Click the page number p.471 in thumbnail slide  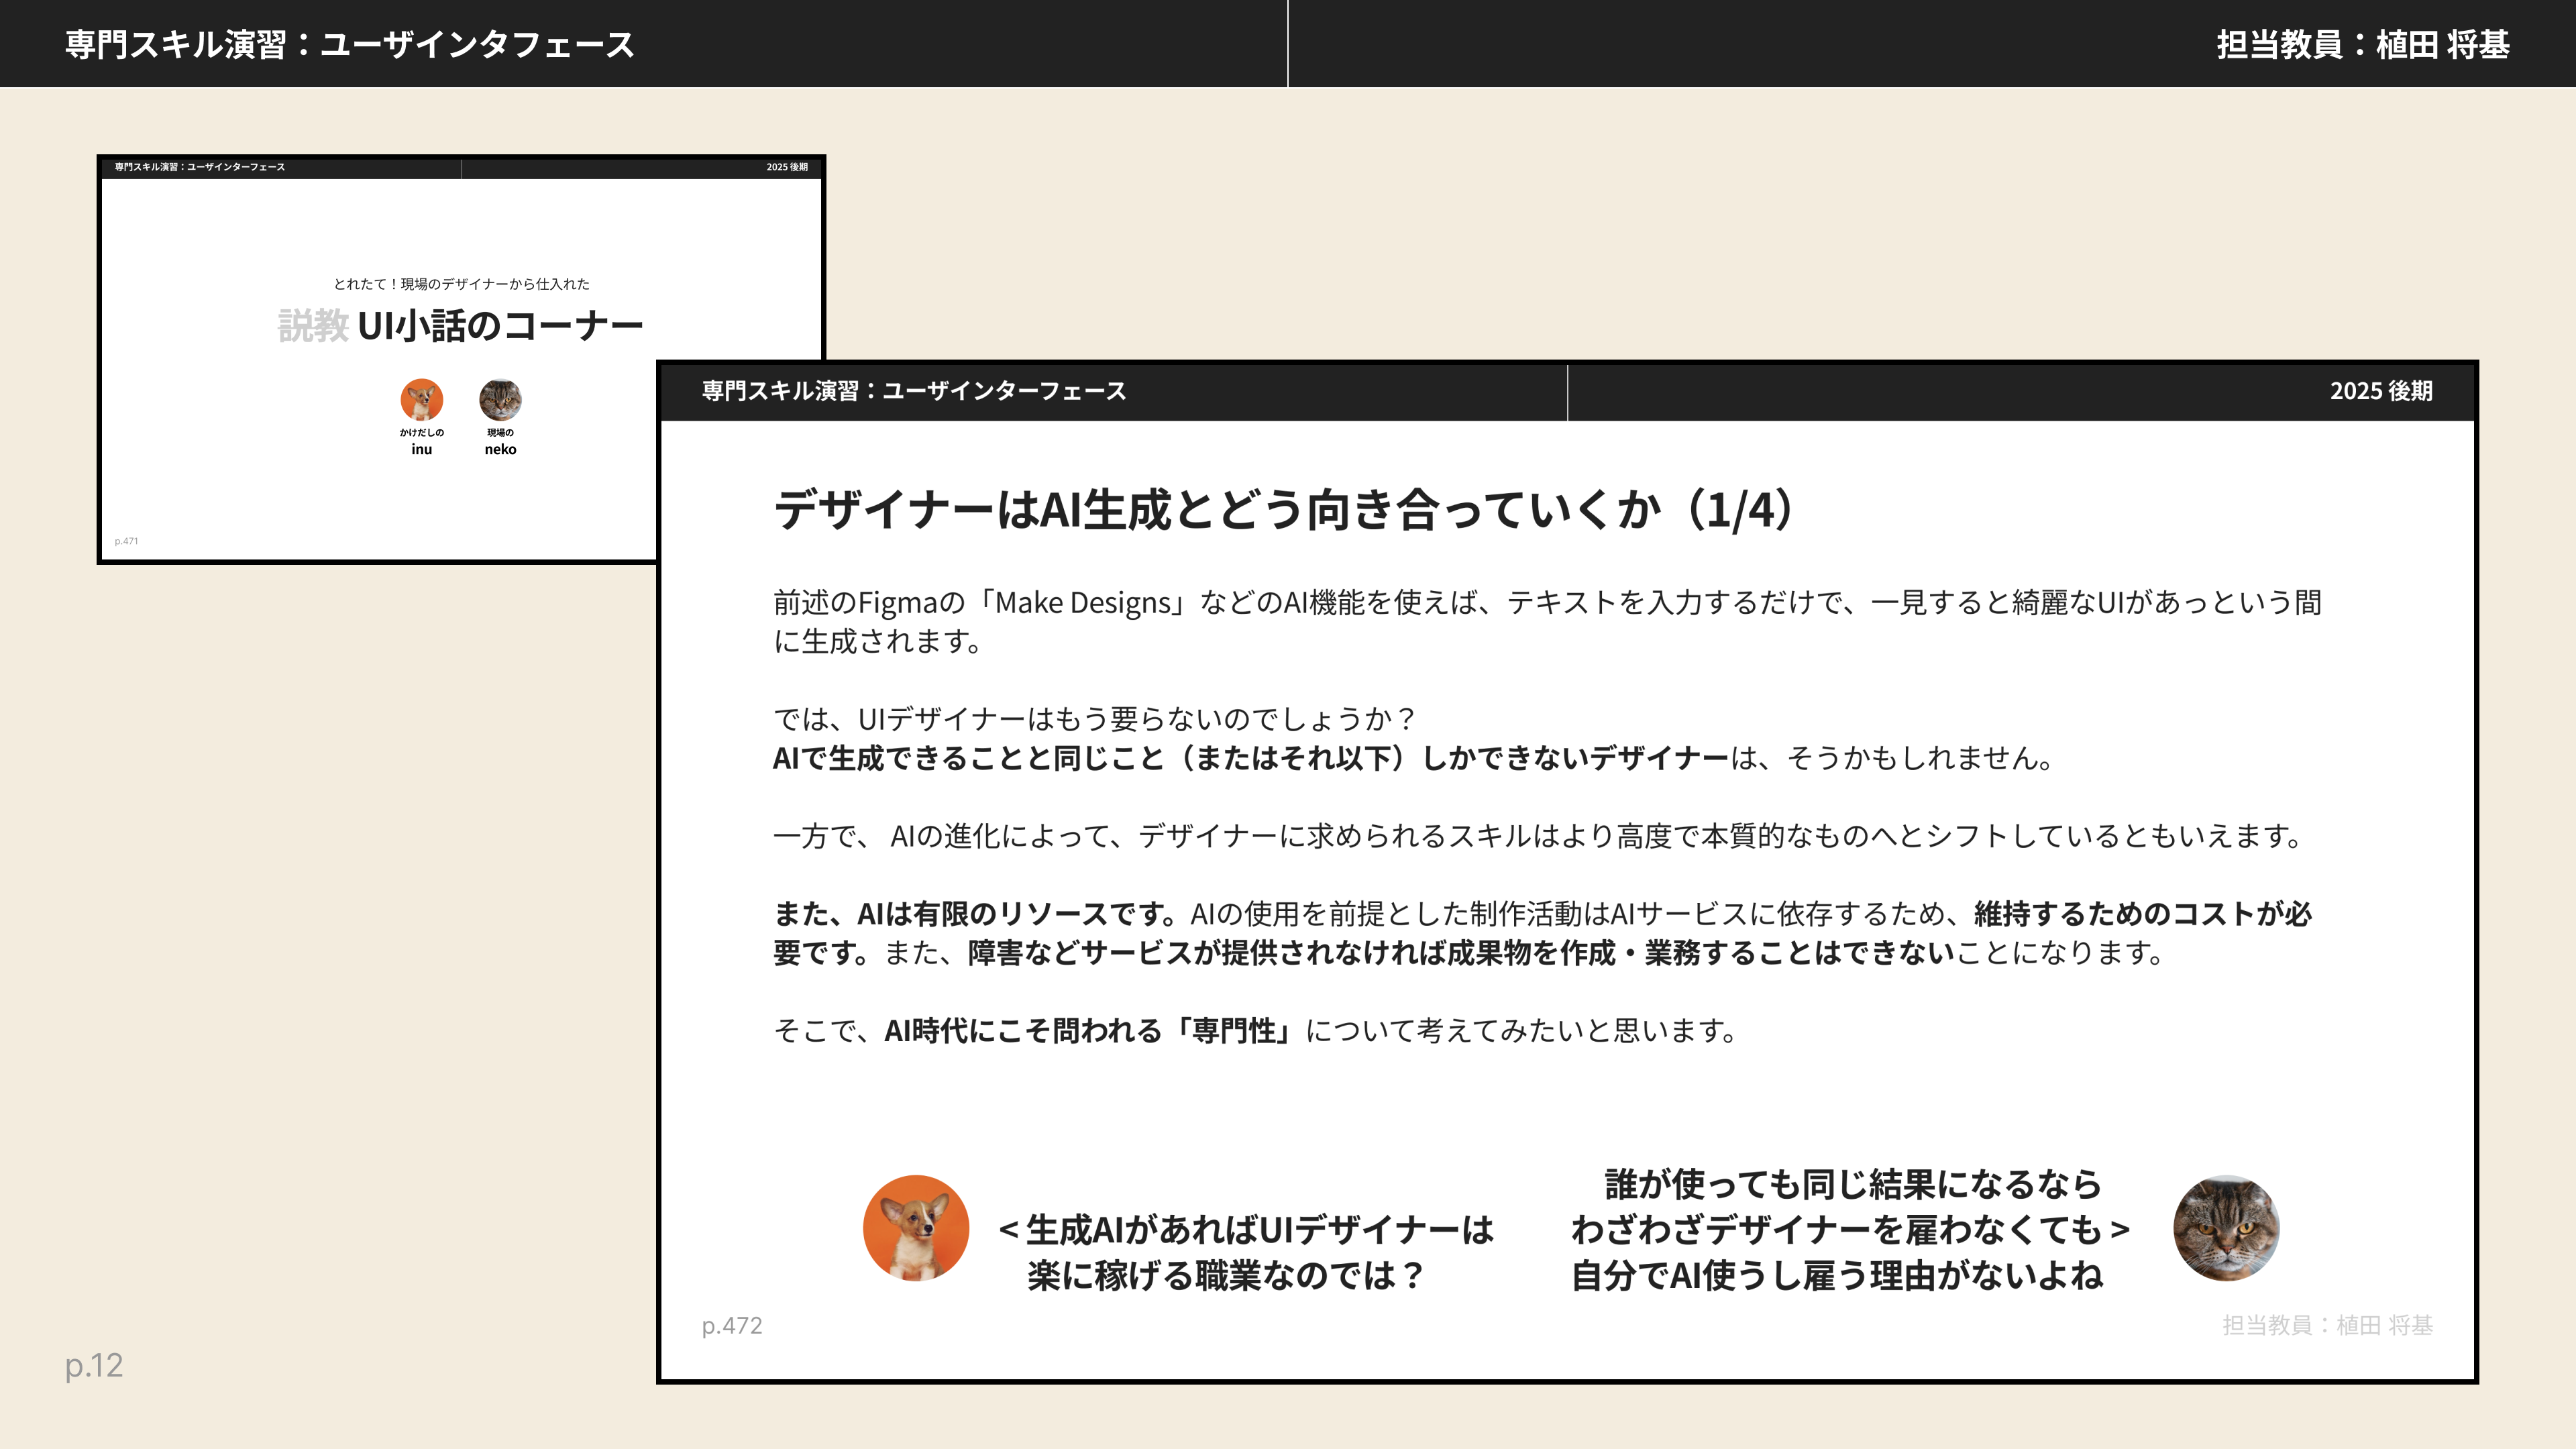point(126,541)
